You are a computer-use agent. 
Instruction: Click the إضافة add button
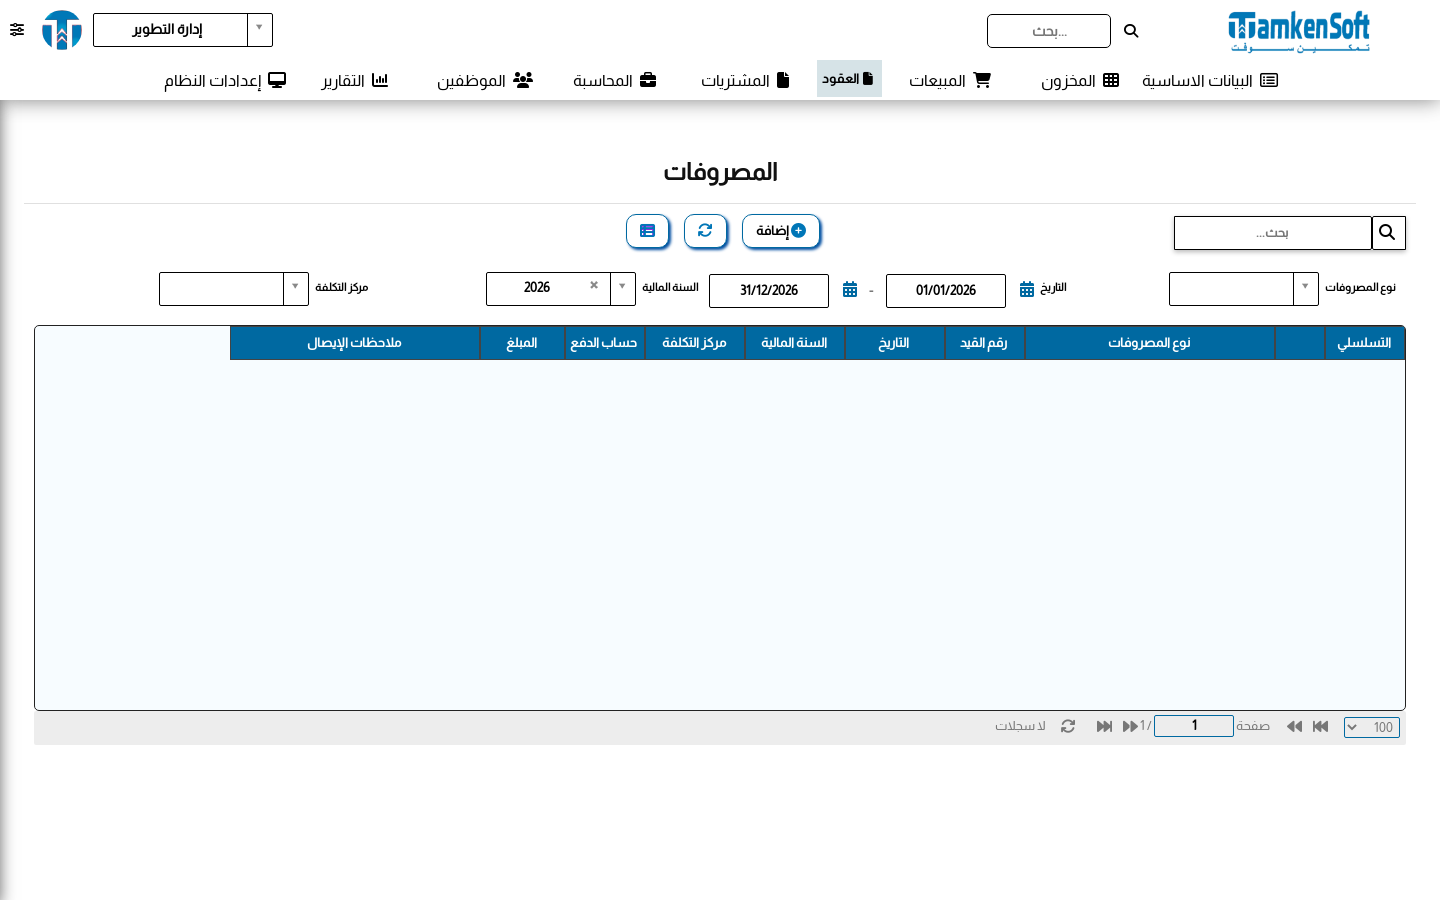pos(781,231)
